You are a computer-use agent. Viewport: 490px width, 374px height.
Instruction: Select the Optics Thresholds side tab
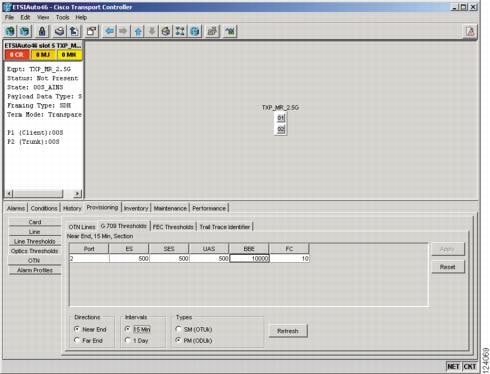(35, 251)
